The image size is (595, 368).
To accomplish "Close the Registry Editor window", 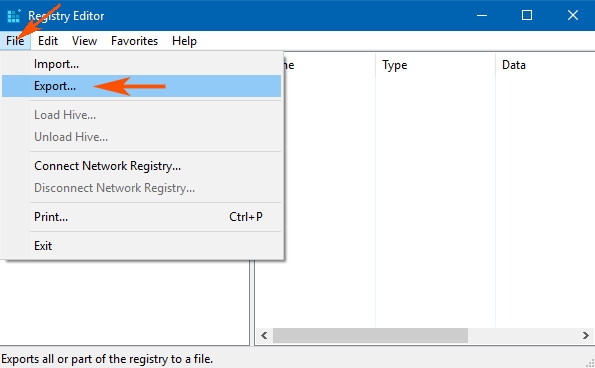I will point(573,16).
